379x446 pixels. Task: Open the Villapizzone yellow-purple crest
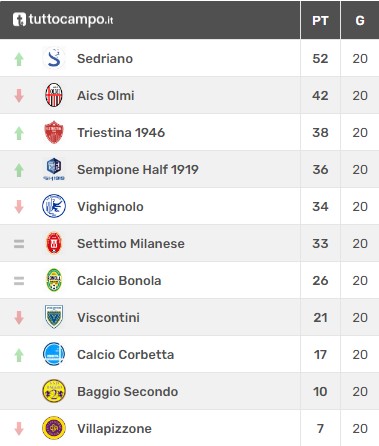54,428
